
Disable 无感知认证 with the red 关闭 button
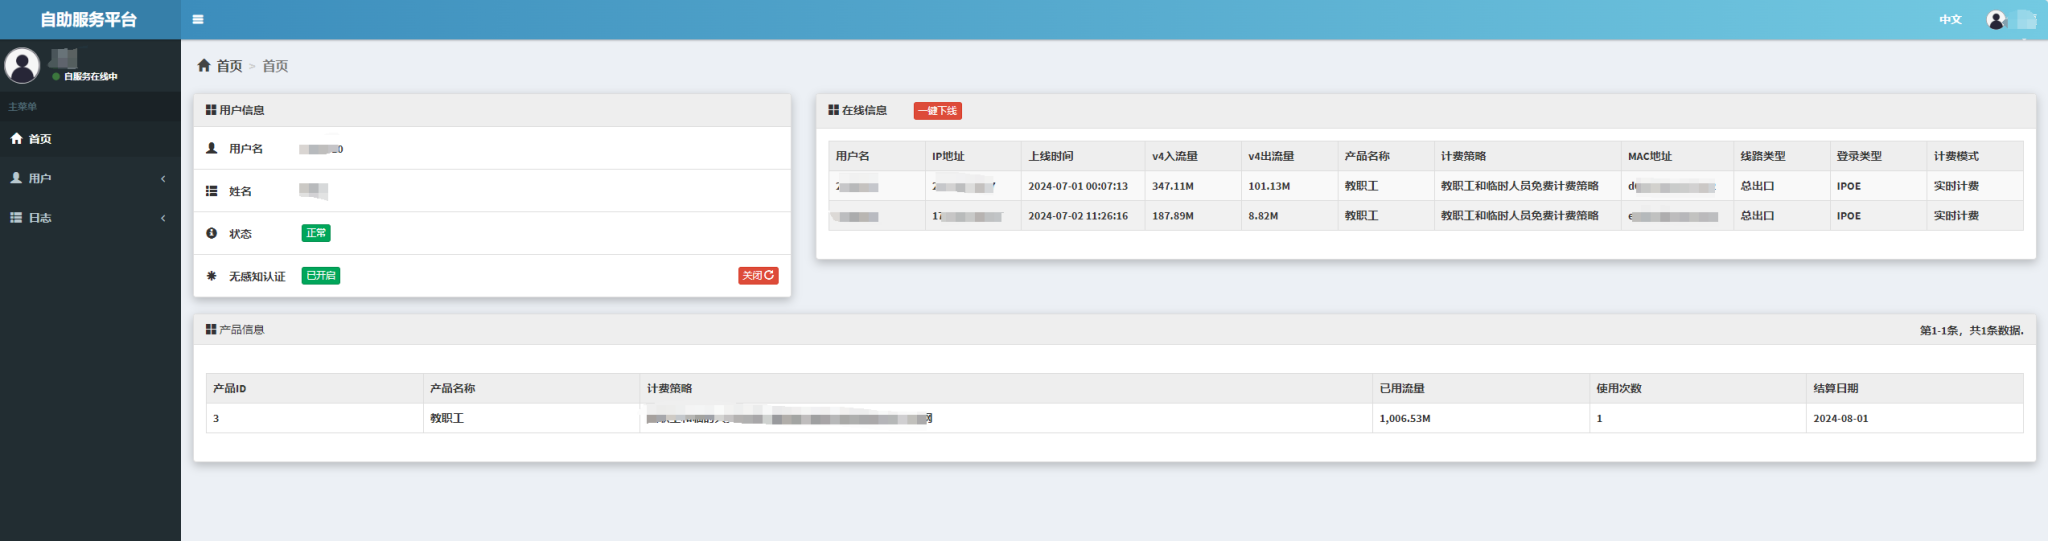tap(757, 276)
